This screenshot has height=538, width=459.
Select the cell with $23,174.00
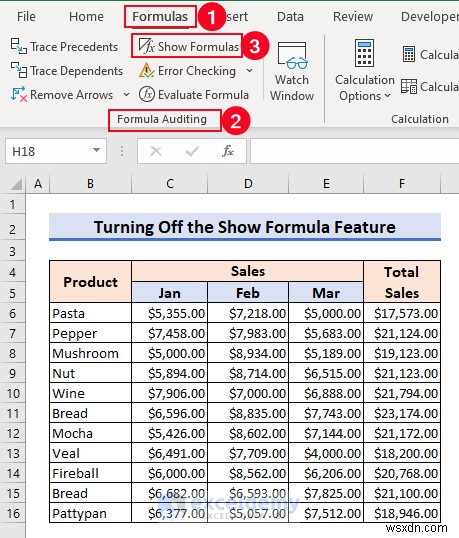pyautogui.click(x=402, y=413)
